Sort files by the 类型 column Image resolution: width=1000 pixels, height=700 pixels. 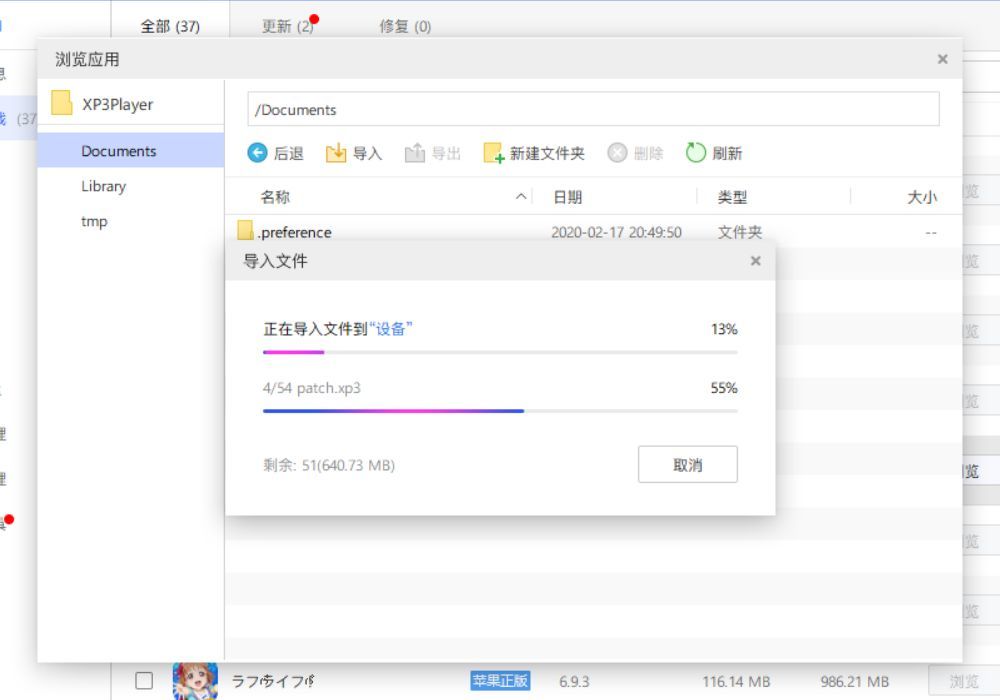tap(732, 197)
